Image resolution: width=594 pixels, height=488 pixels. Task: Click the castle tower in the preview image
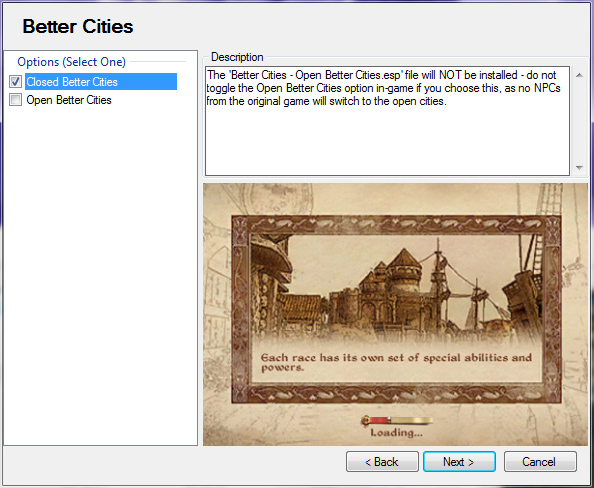(x=405, y=273)
